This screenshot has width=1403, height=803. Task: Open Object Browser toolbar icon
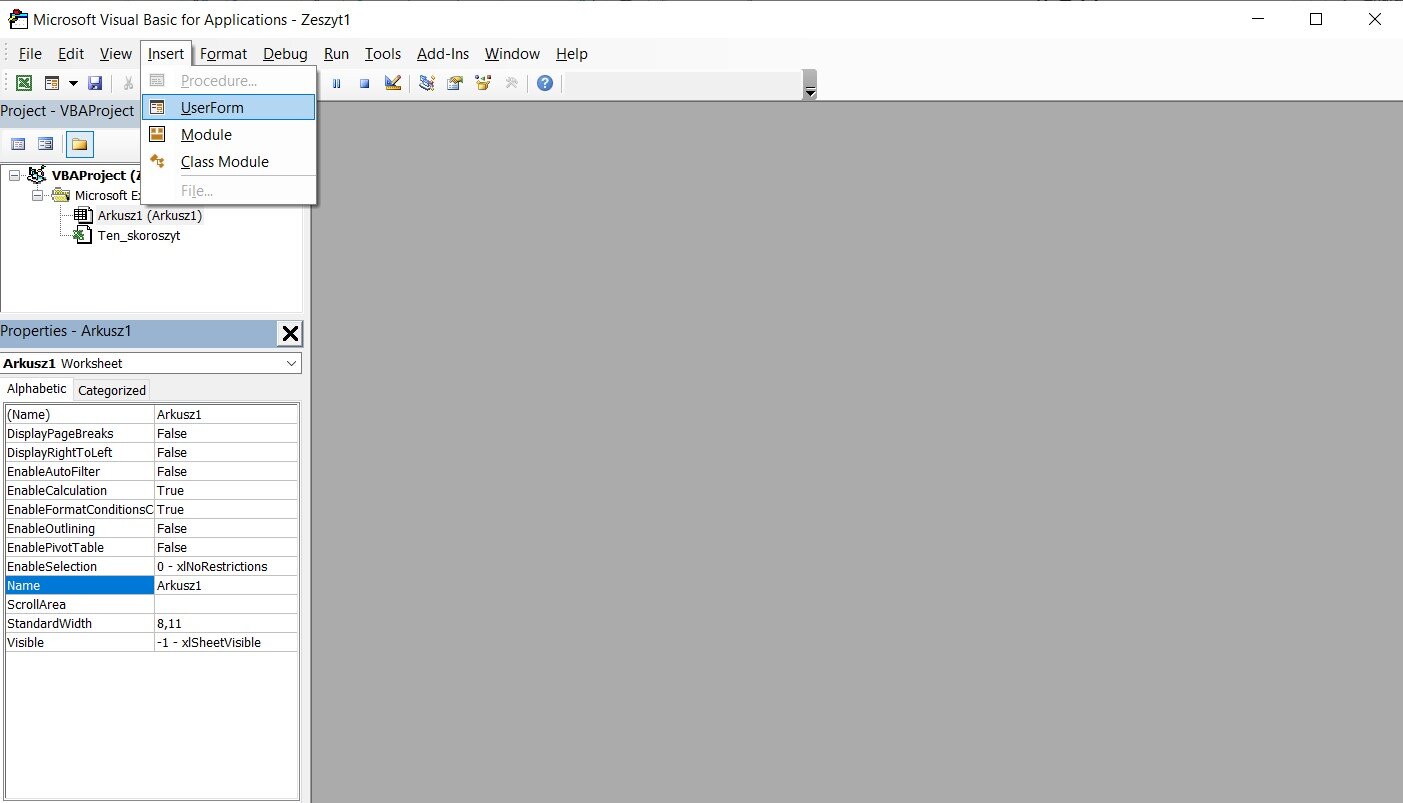484,83
